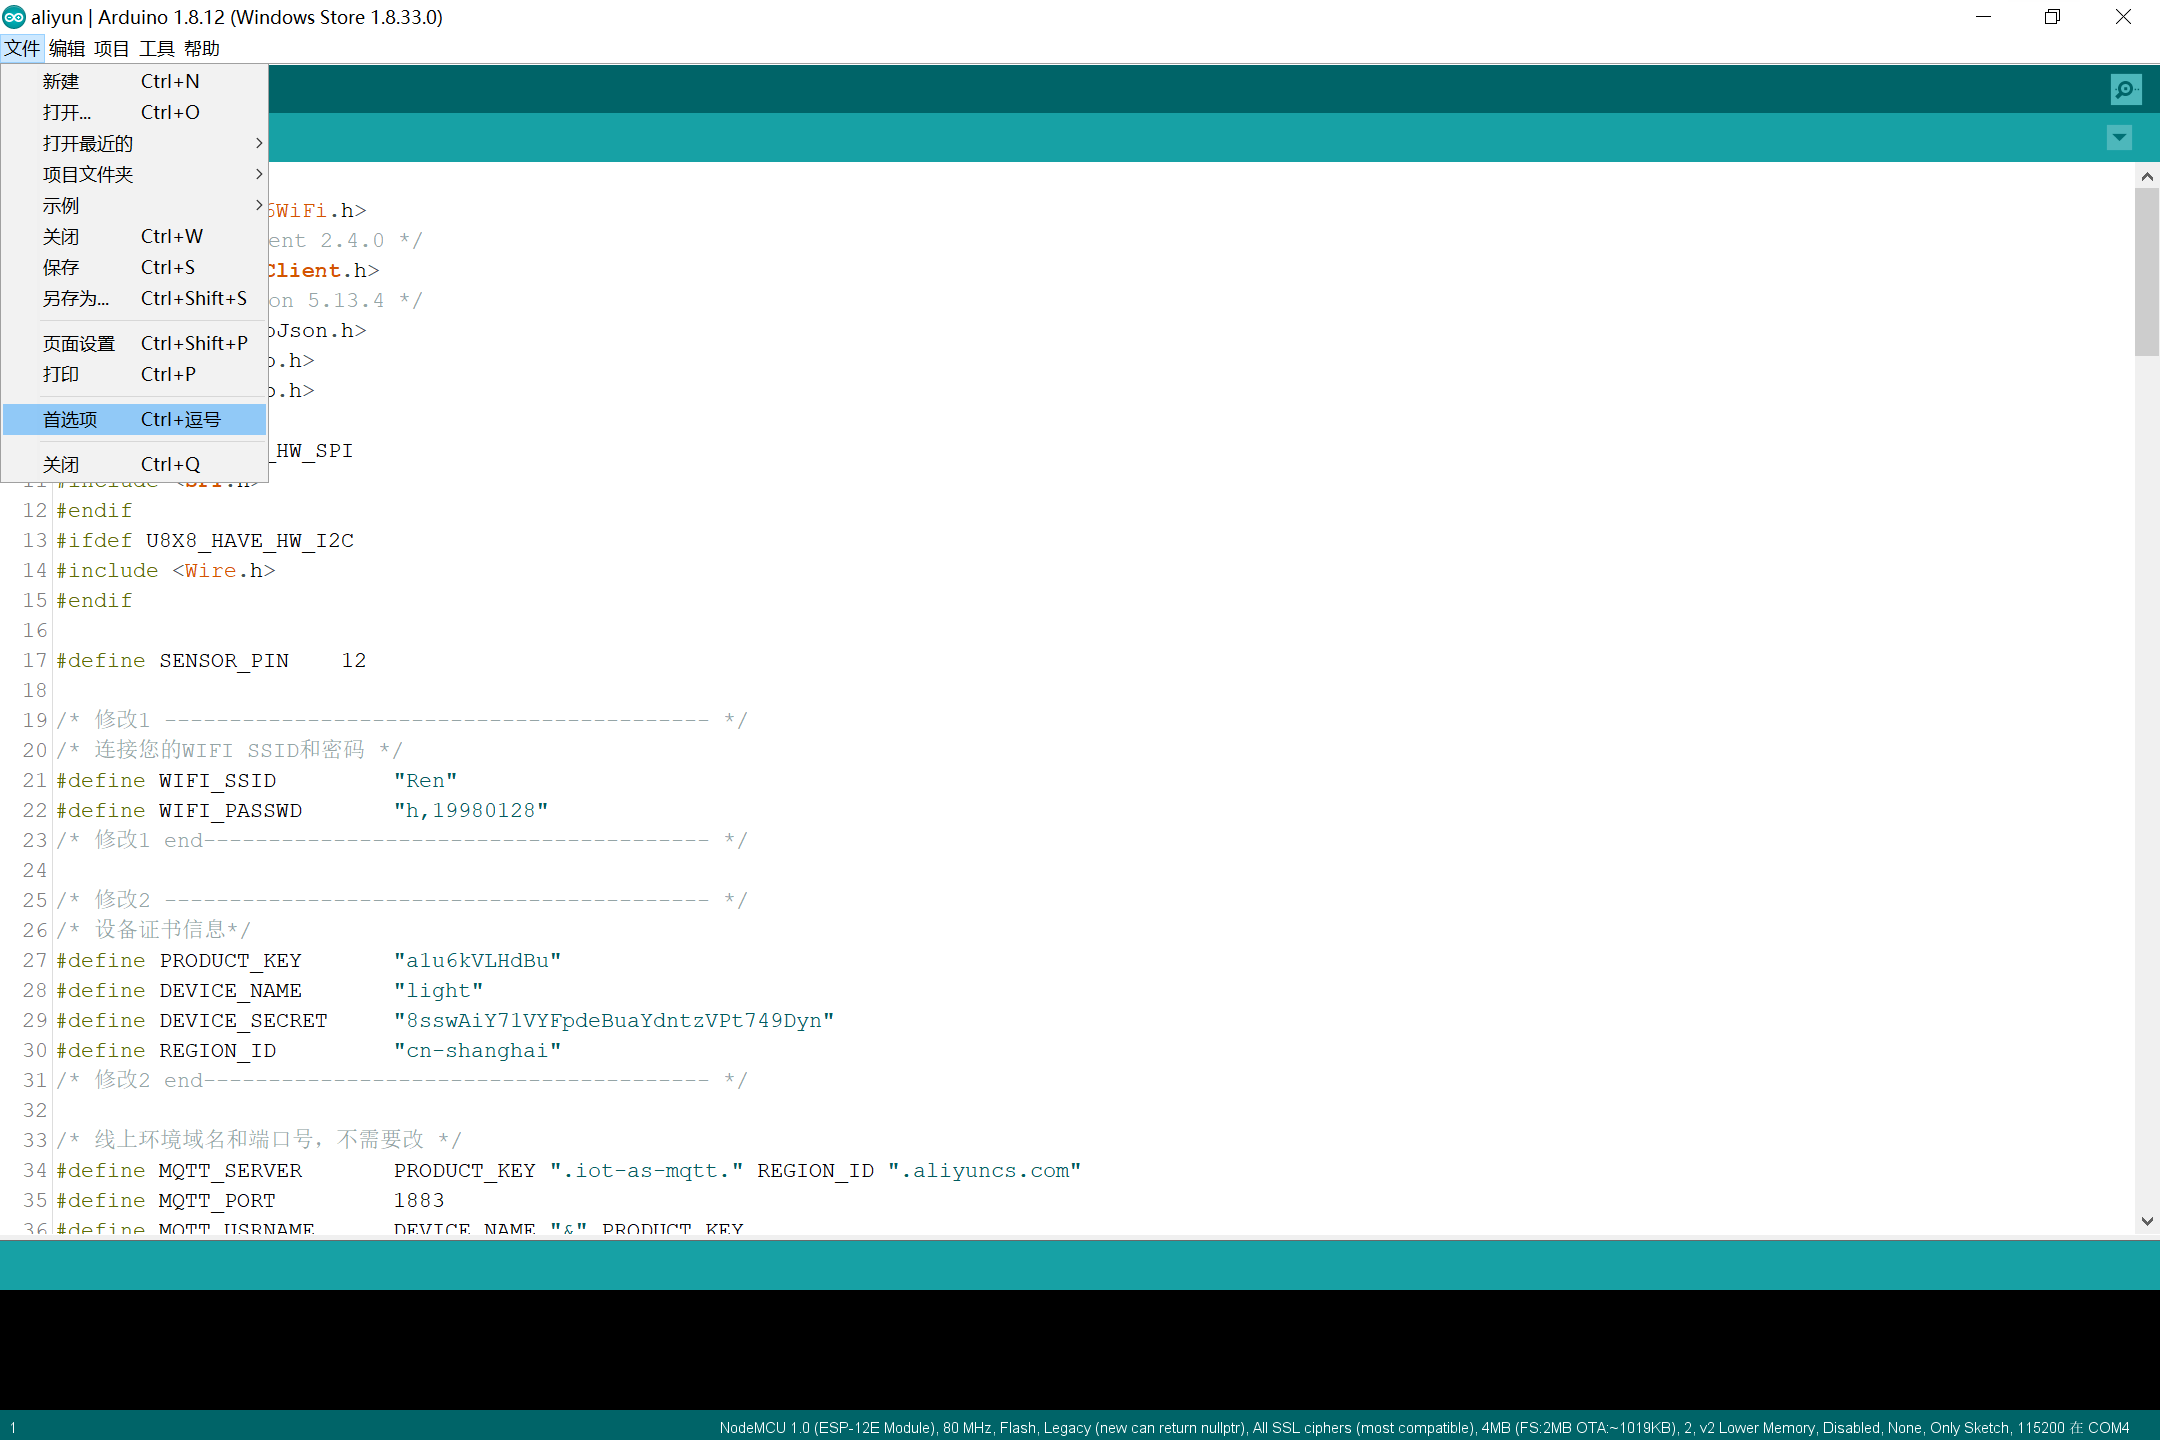The image size is (2160, 1440).
Task: Open the 编辑 menu
Action: click(x=67, y=48)
